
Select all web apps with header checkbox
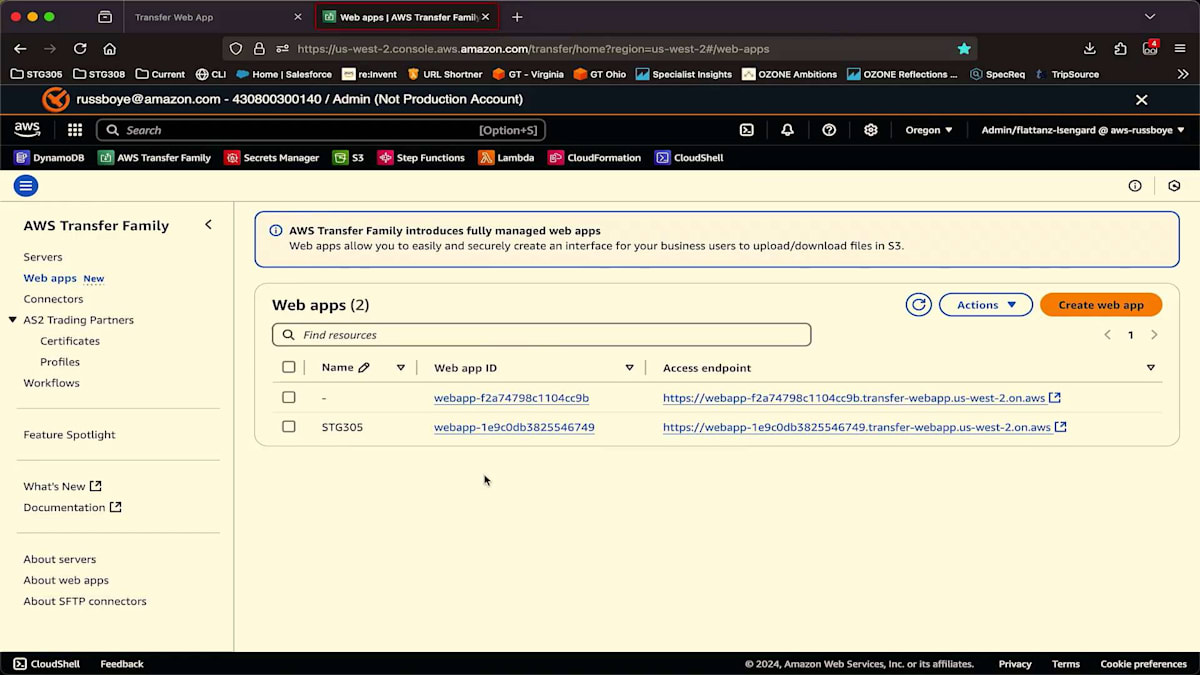tap(289, 367)
